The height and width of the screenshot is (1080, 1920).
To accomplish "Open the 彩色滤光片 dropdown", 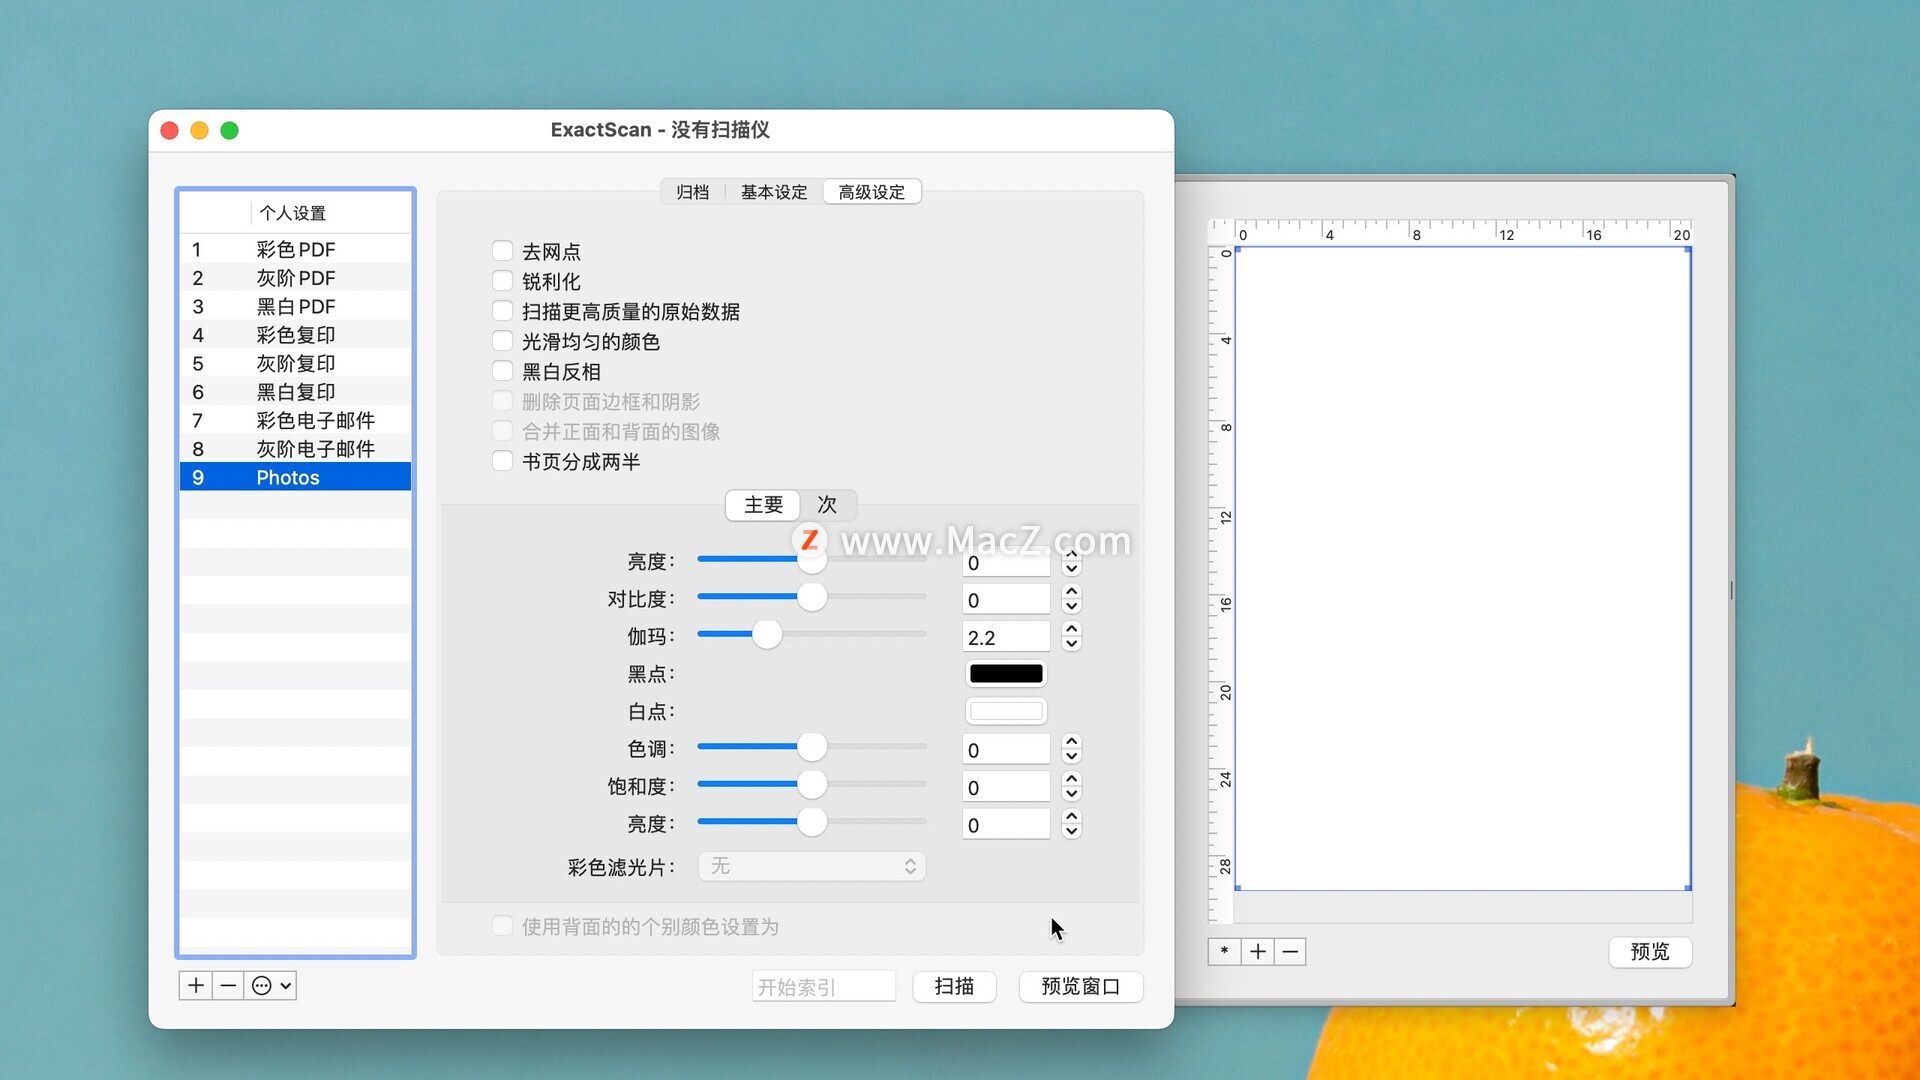I will 812,866.
